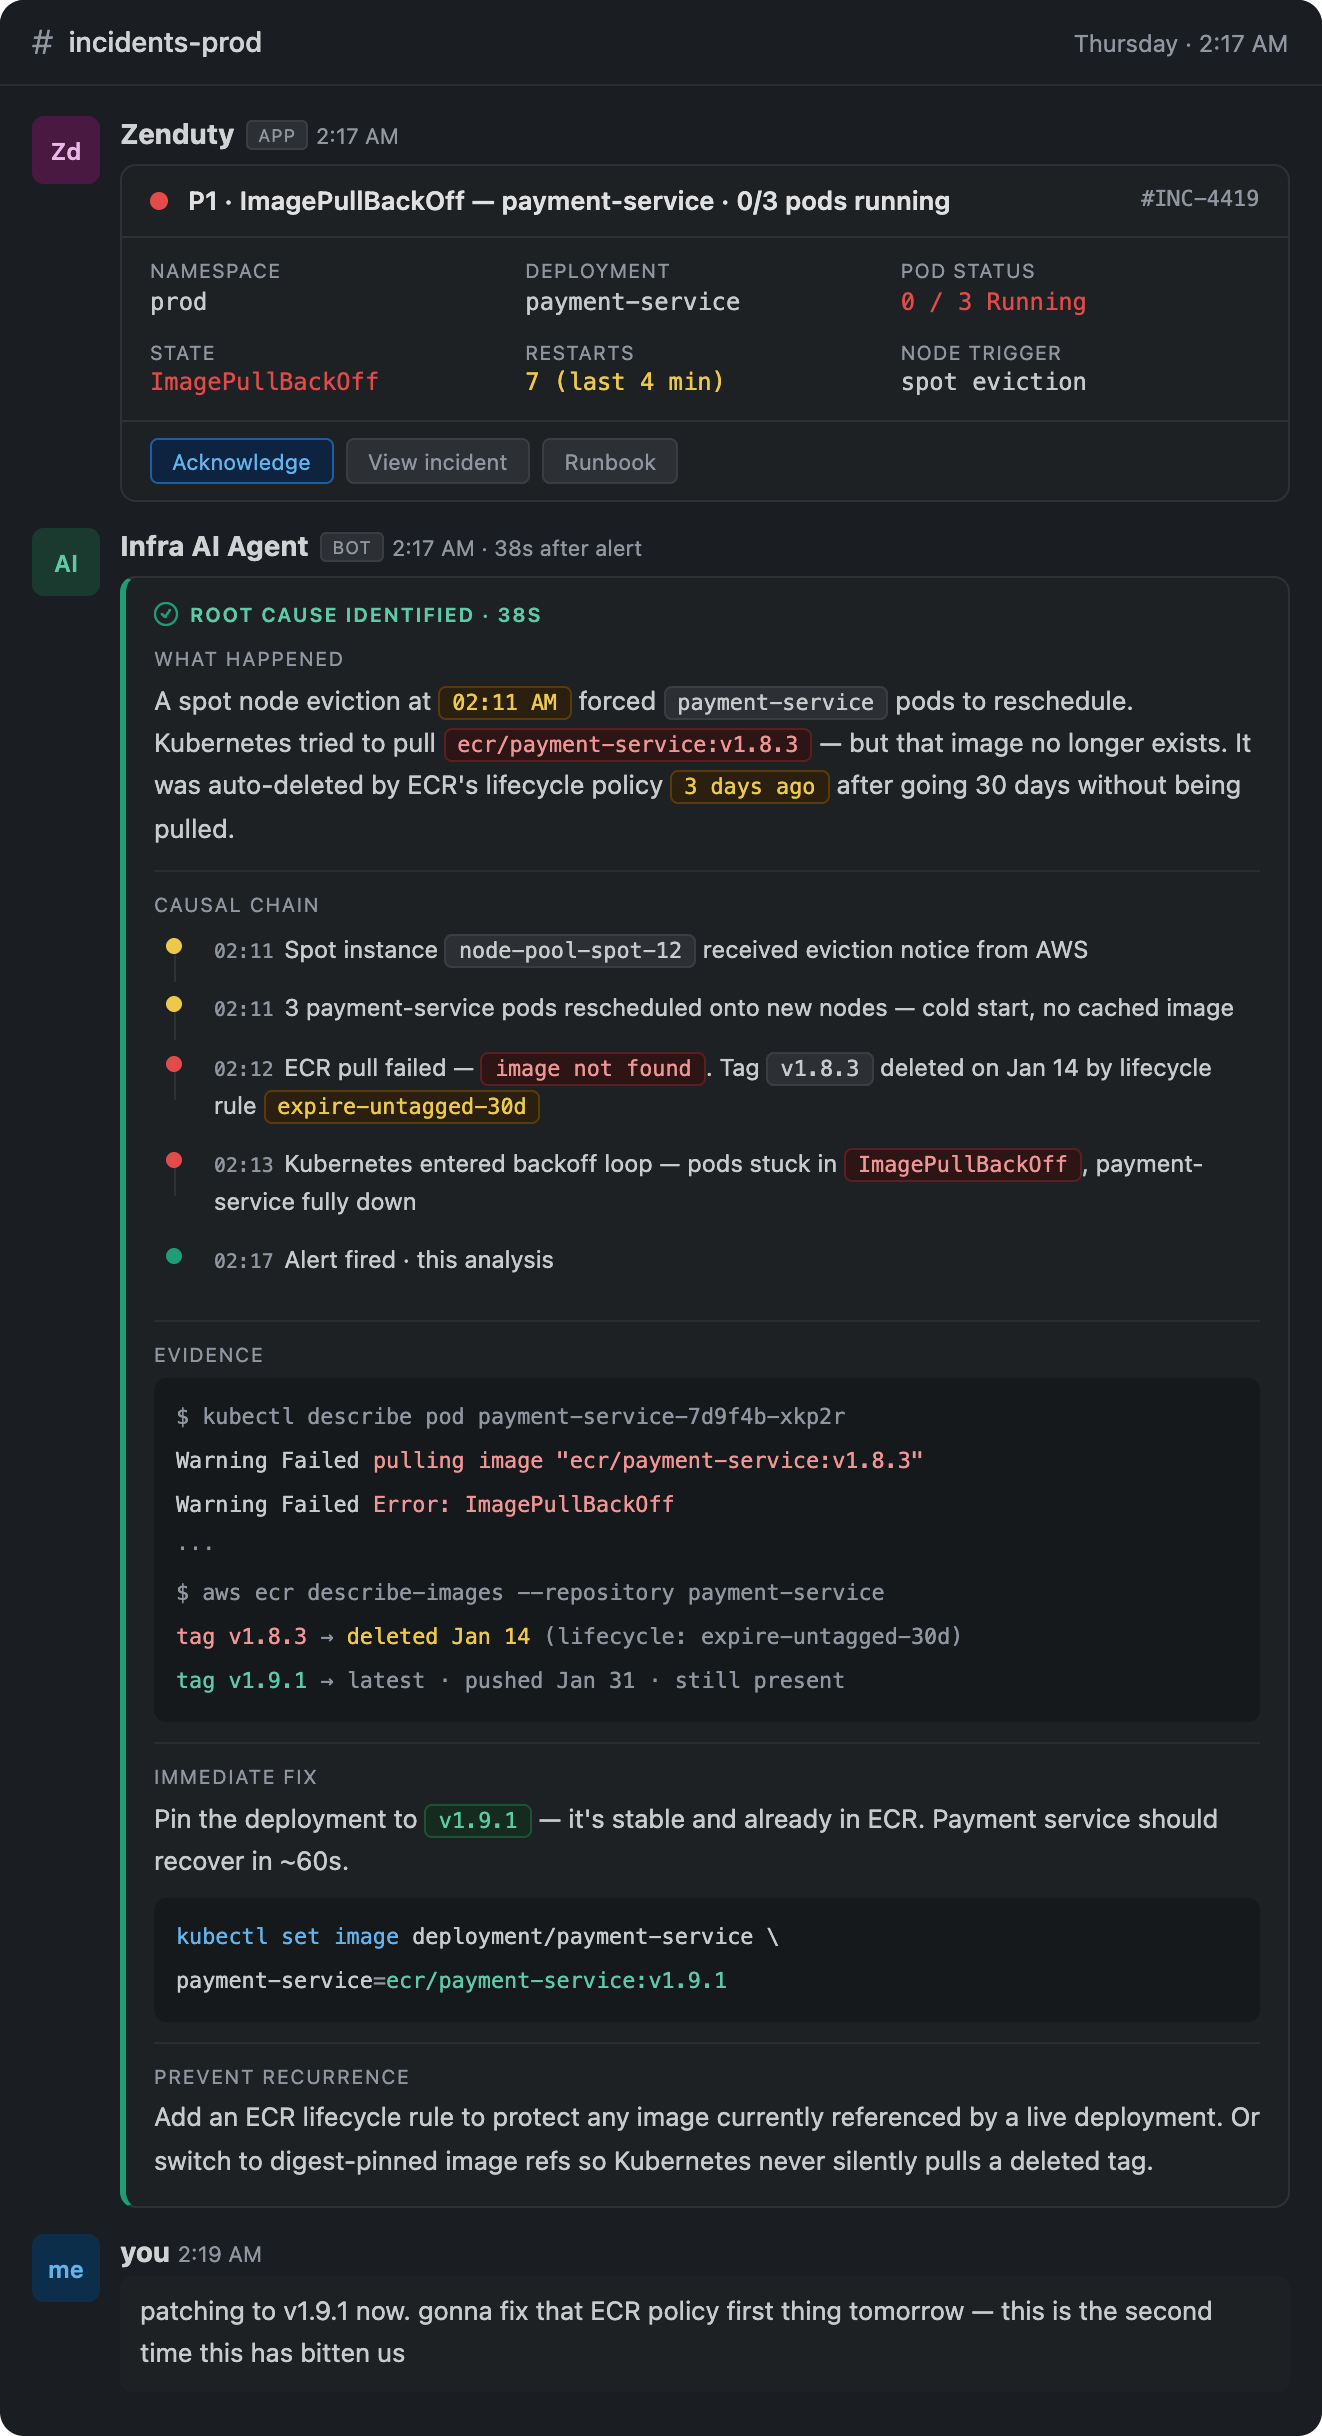Open the incidents-prod channel name
Viewport: 1322px width, 2436px height.
[x=165, y=42]
